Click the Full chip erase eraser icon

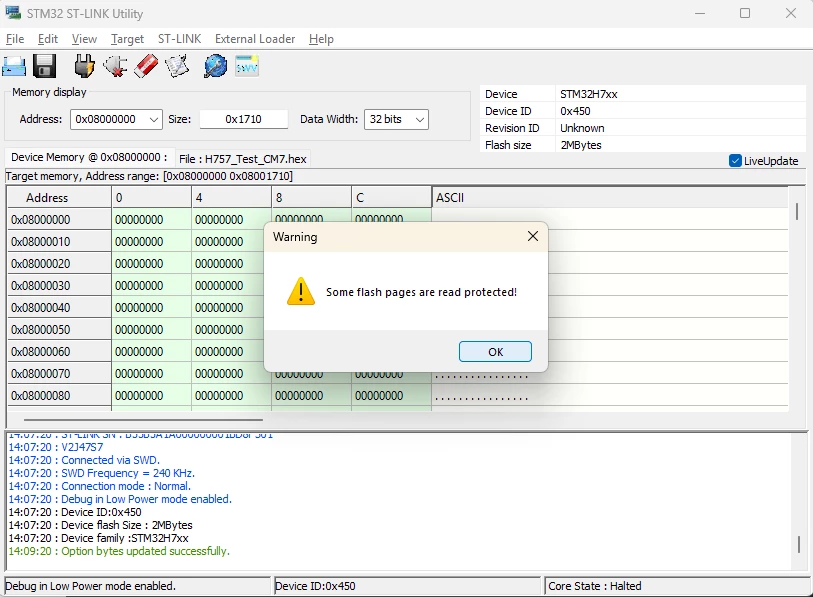click(146, 66)
